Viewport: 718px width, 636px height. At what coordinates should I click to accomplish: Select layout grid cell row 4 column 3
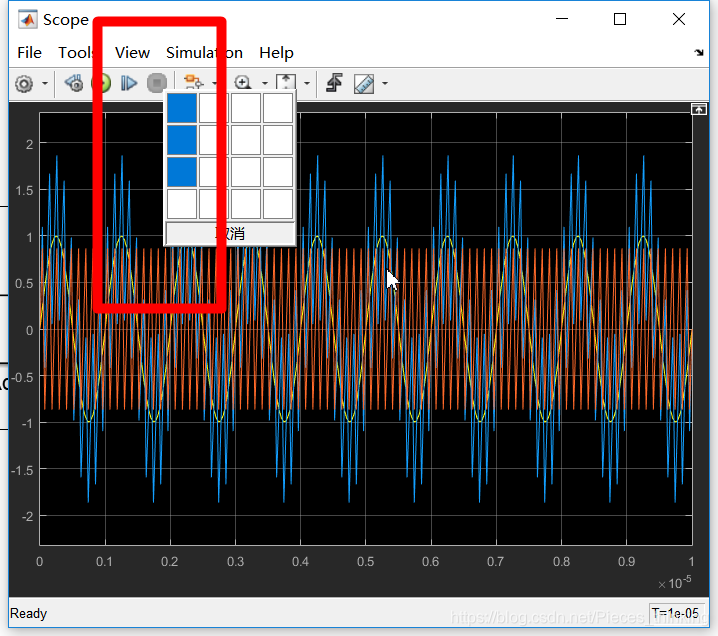coord(246,204)
